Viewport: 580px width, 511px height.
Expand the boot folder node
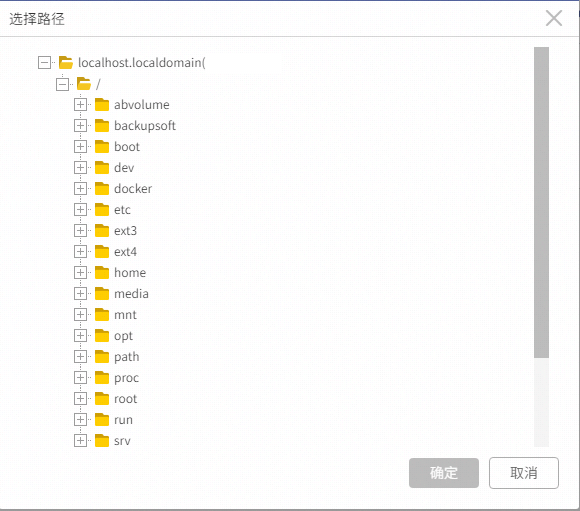click(x=80, y=147)
